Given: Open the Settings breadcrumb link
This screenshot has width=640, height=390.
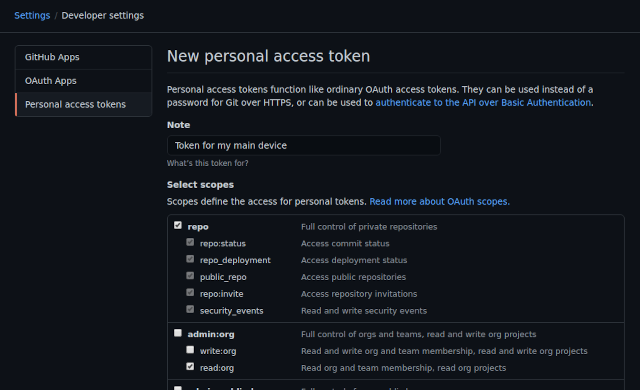Looking at the screenshot, I should click(32, 16).
